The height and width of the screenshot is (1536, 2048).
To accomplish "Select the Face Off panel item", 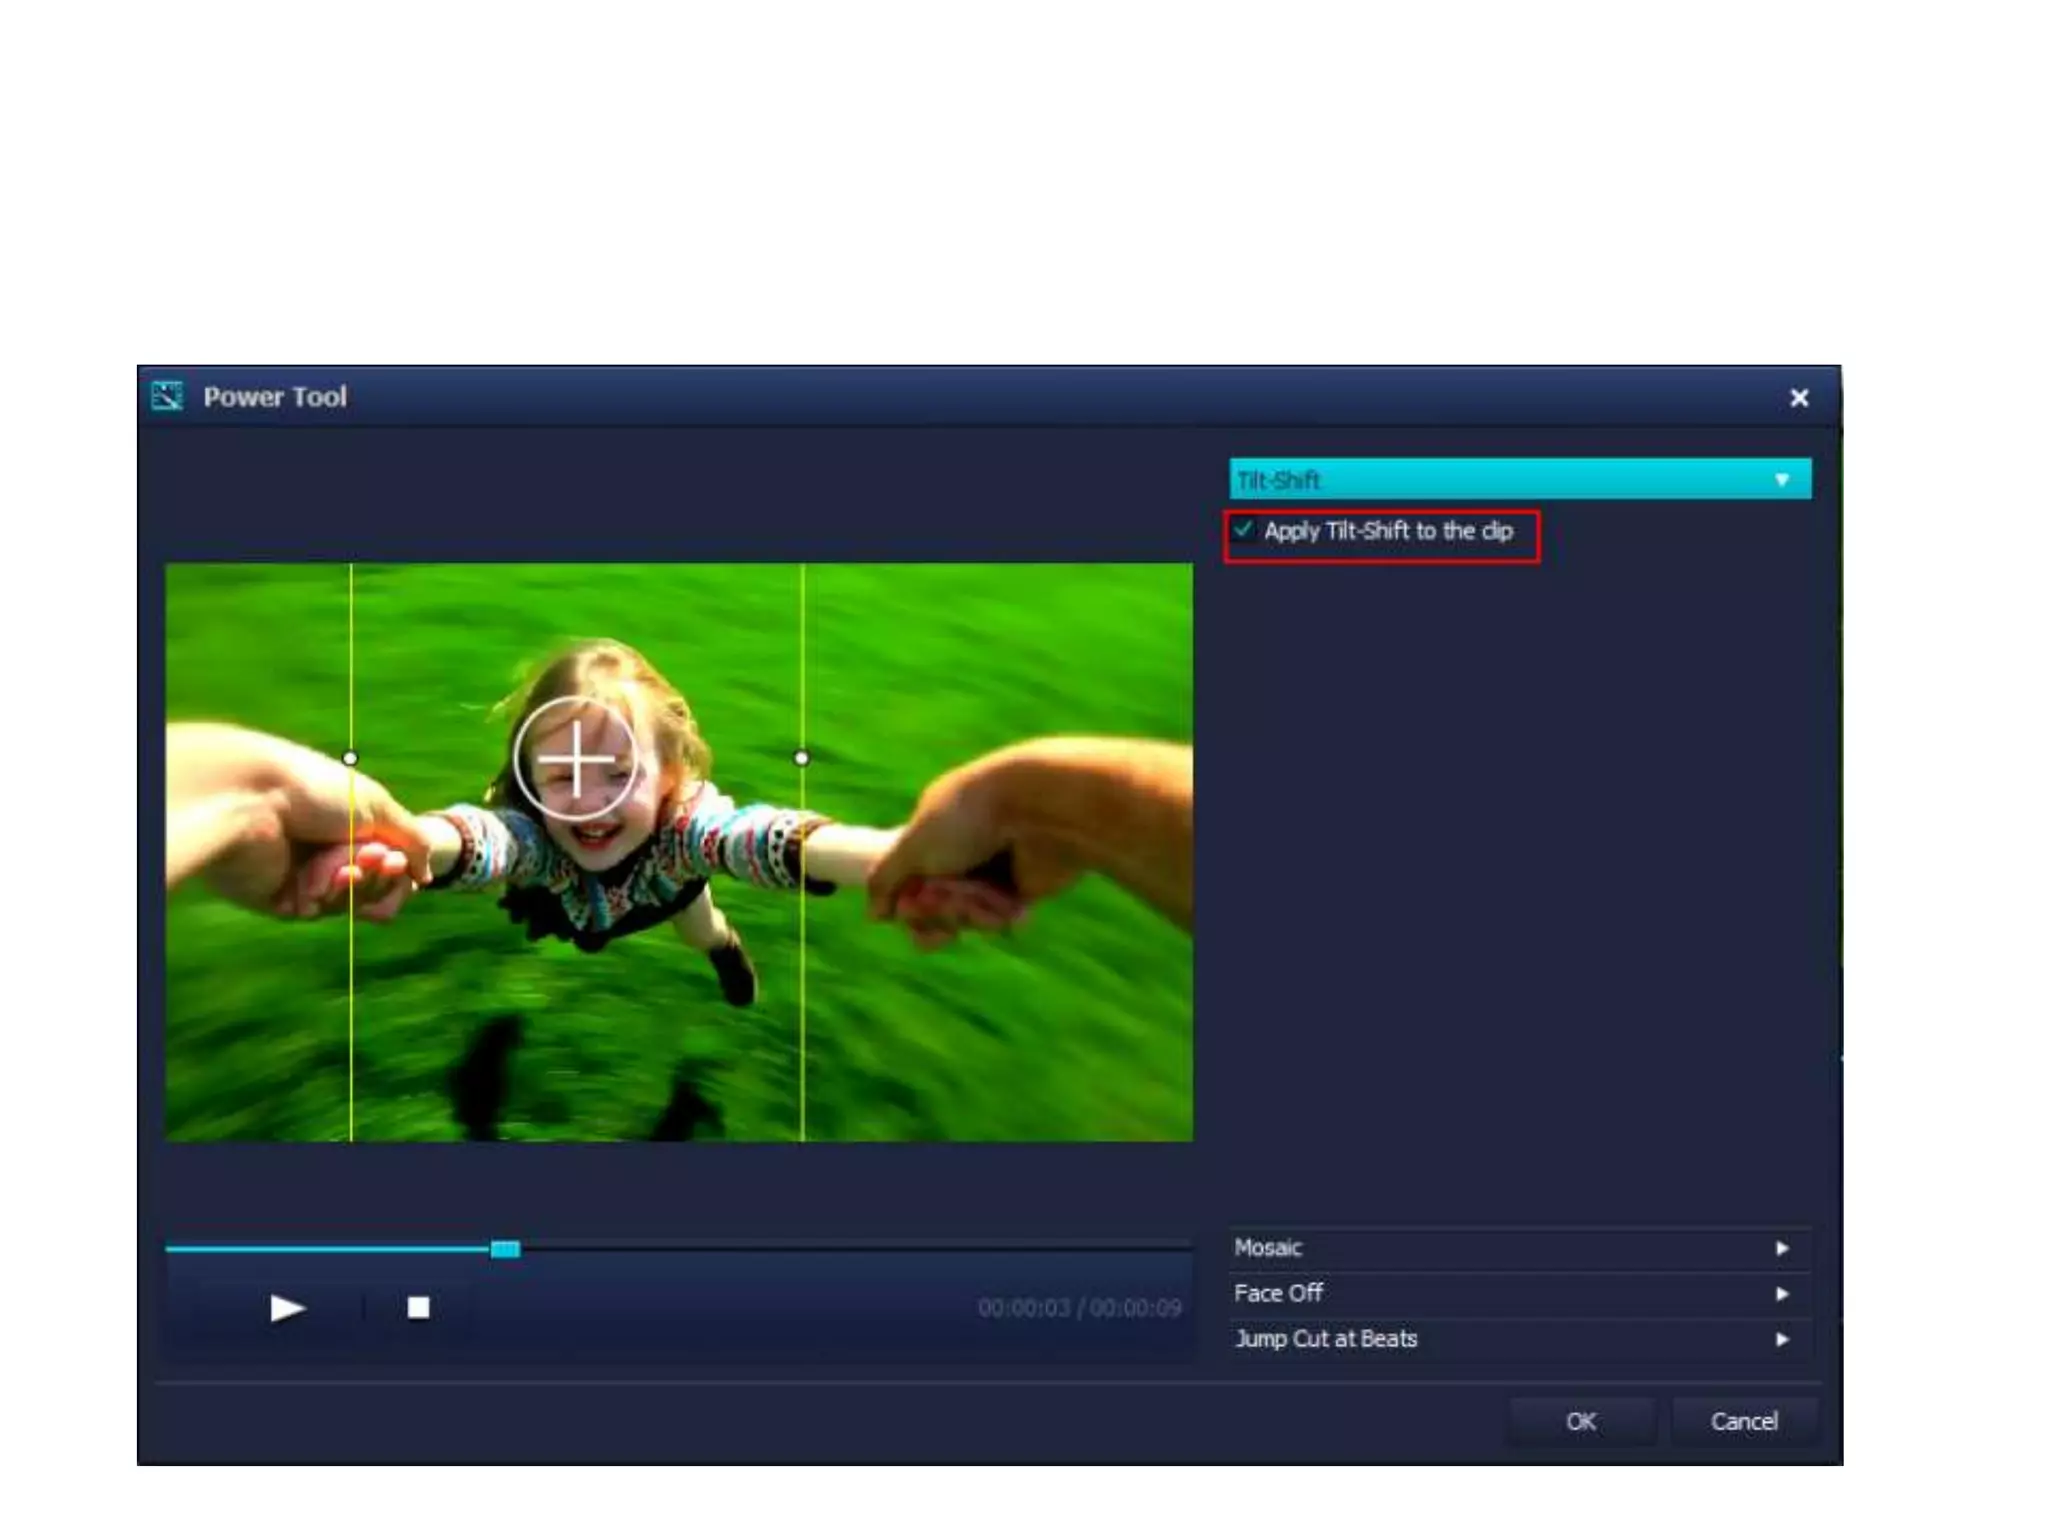I will point(1278,1294).
